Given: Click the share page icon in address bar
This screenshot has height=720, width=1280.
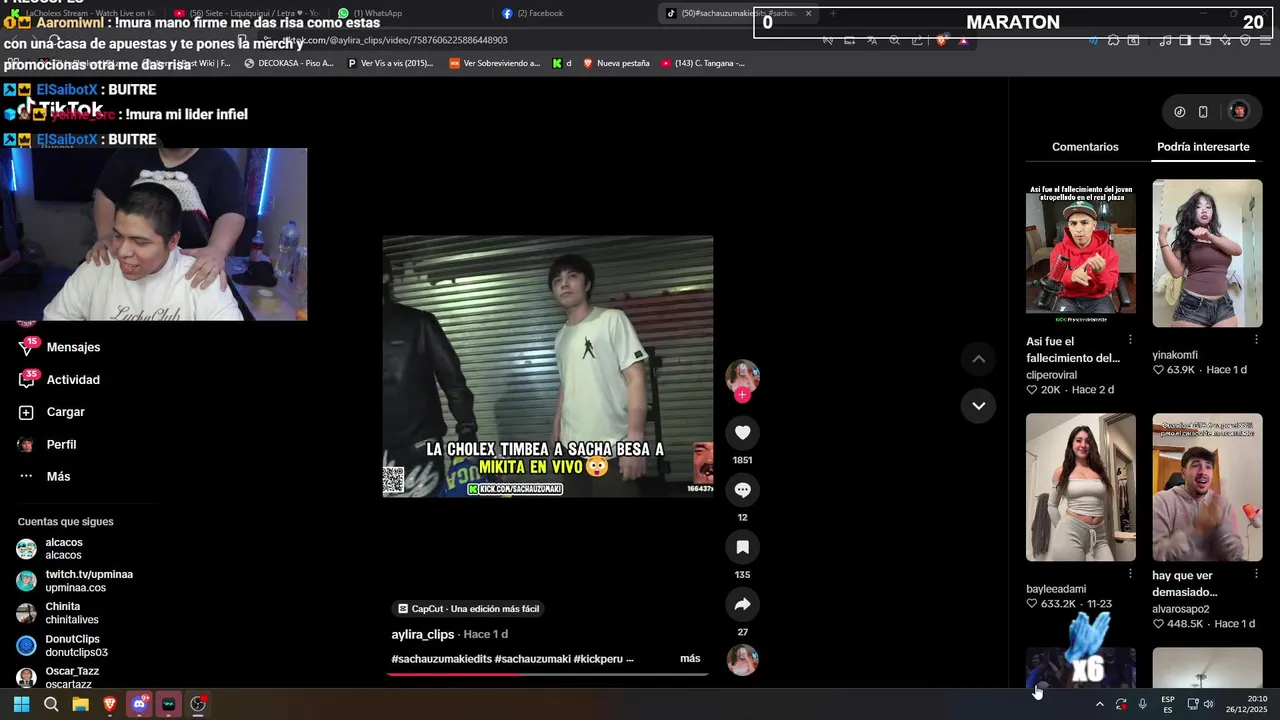Looking at the screenshot, I should coord(917,40).
